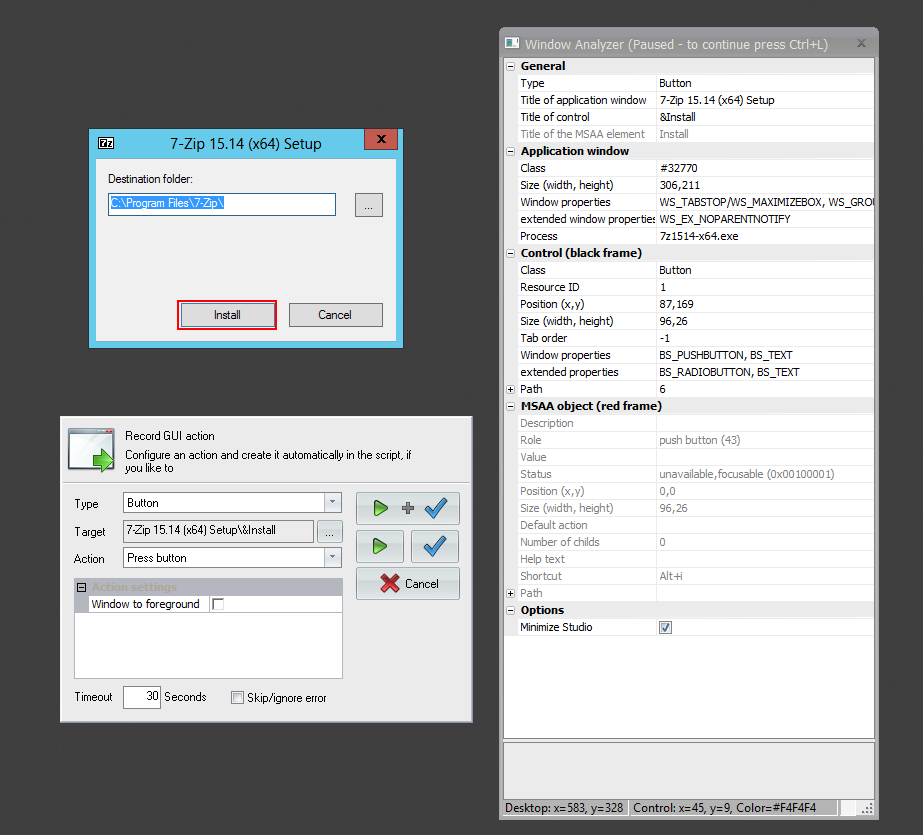Uncheck the Minimize Studio option

pyautogui.click(x=665, y=627)
